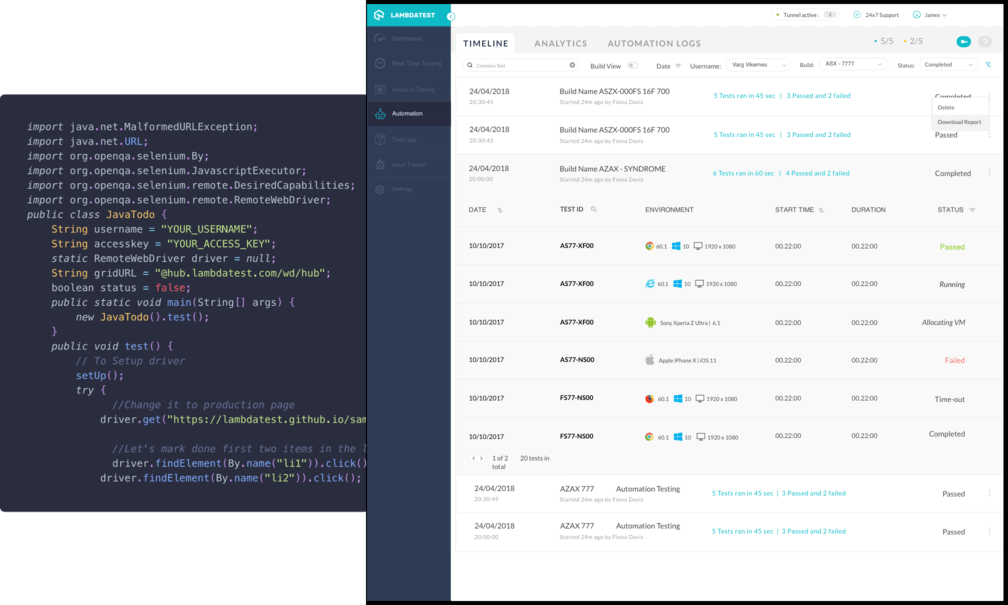The image size is (1008, 605).
Task: Toggle the Build View switch
Action: click(x=632, y=66)
